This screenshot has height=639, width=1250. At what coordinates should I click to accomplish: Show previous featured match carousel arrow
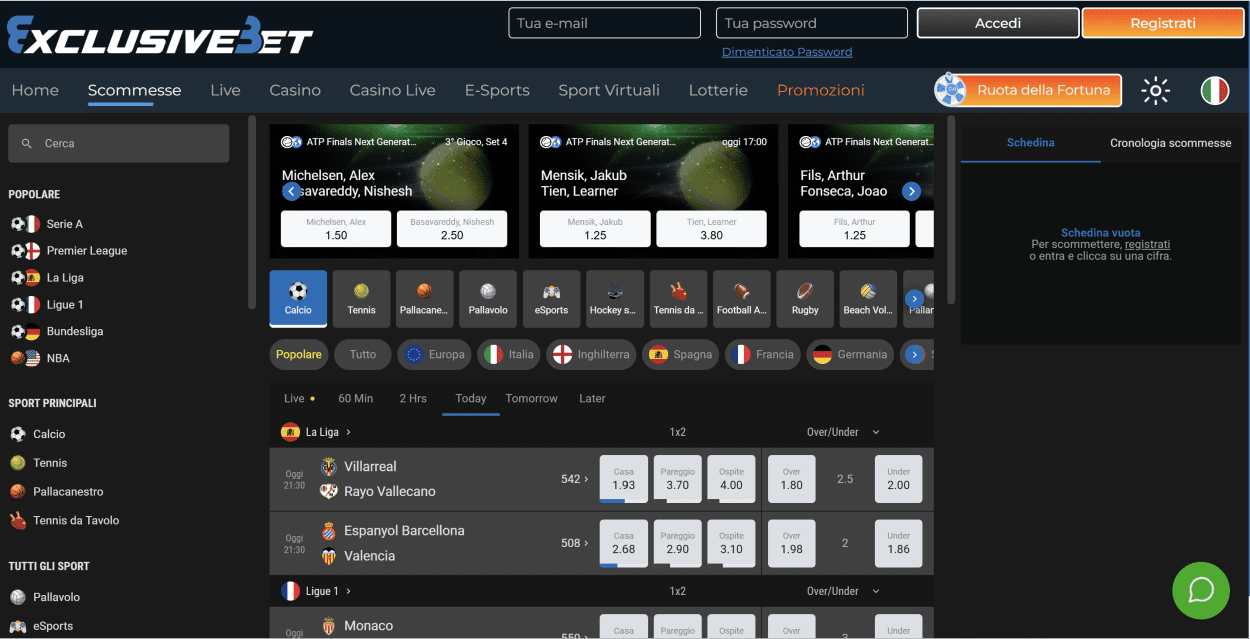[x=291, y=191]
